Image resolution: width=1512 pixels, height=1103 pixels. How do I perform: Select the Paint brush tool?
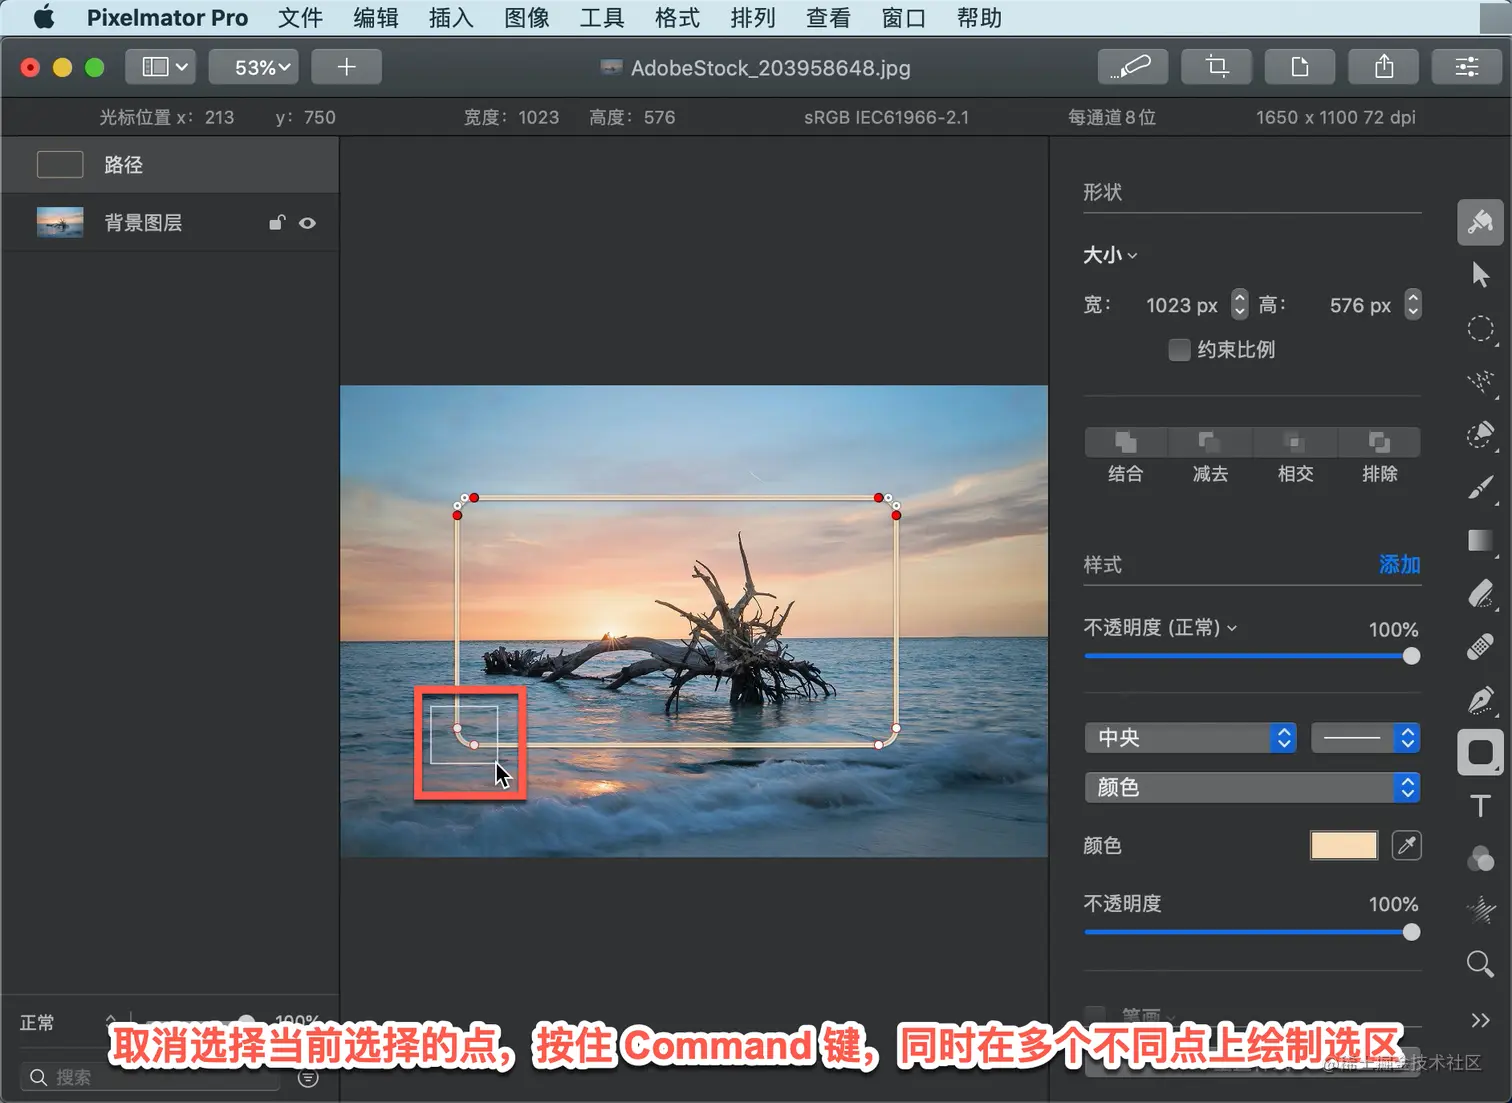(1480, 488)
